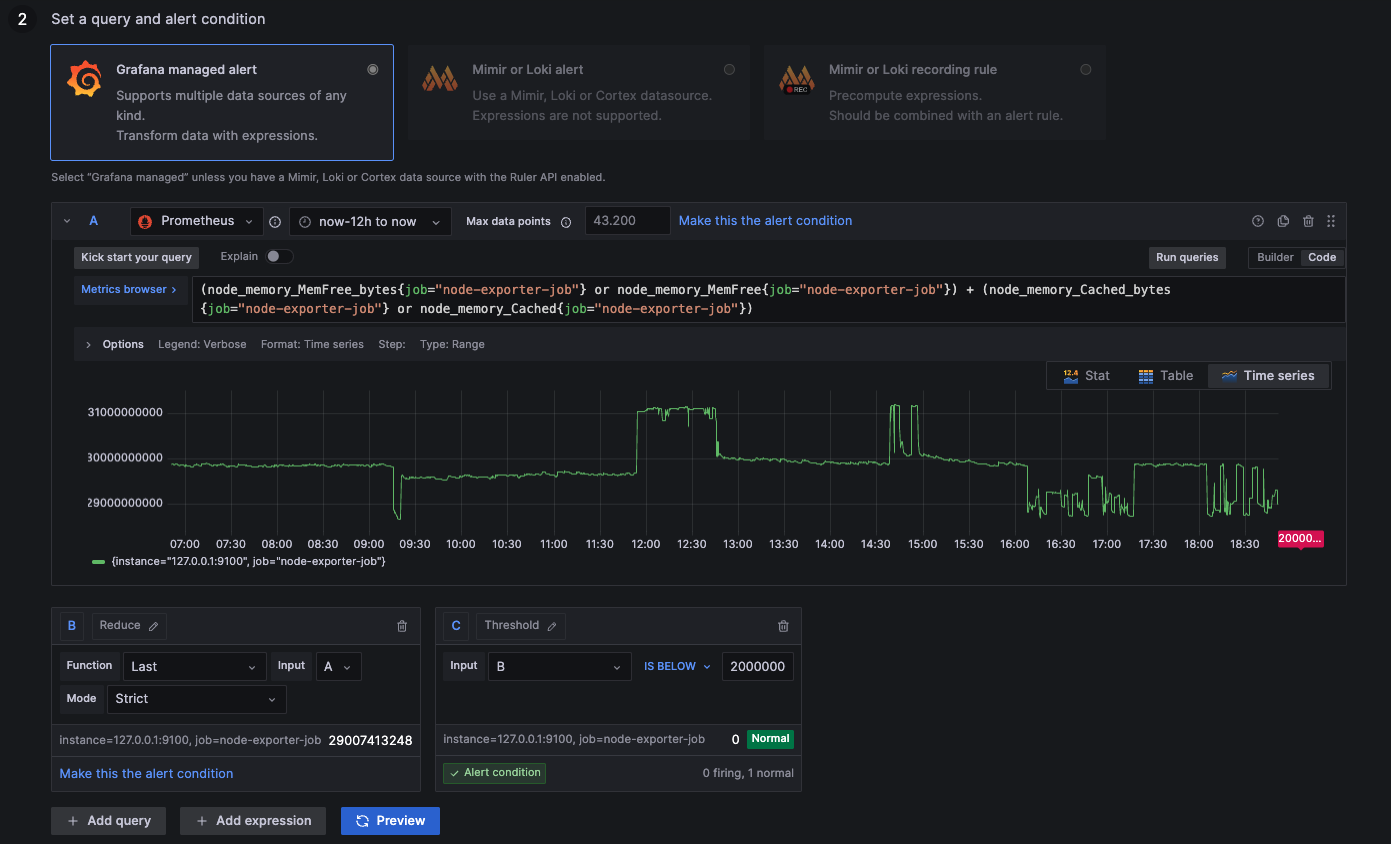Edit the Reduce expression type with pencil icon
Screen dimensions: 1391x844
pyautogui.click(x=154, y=626)
